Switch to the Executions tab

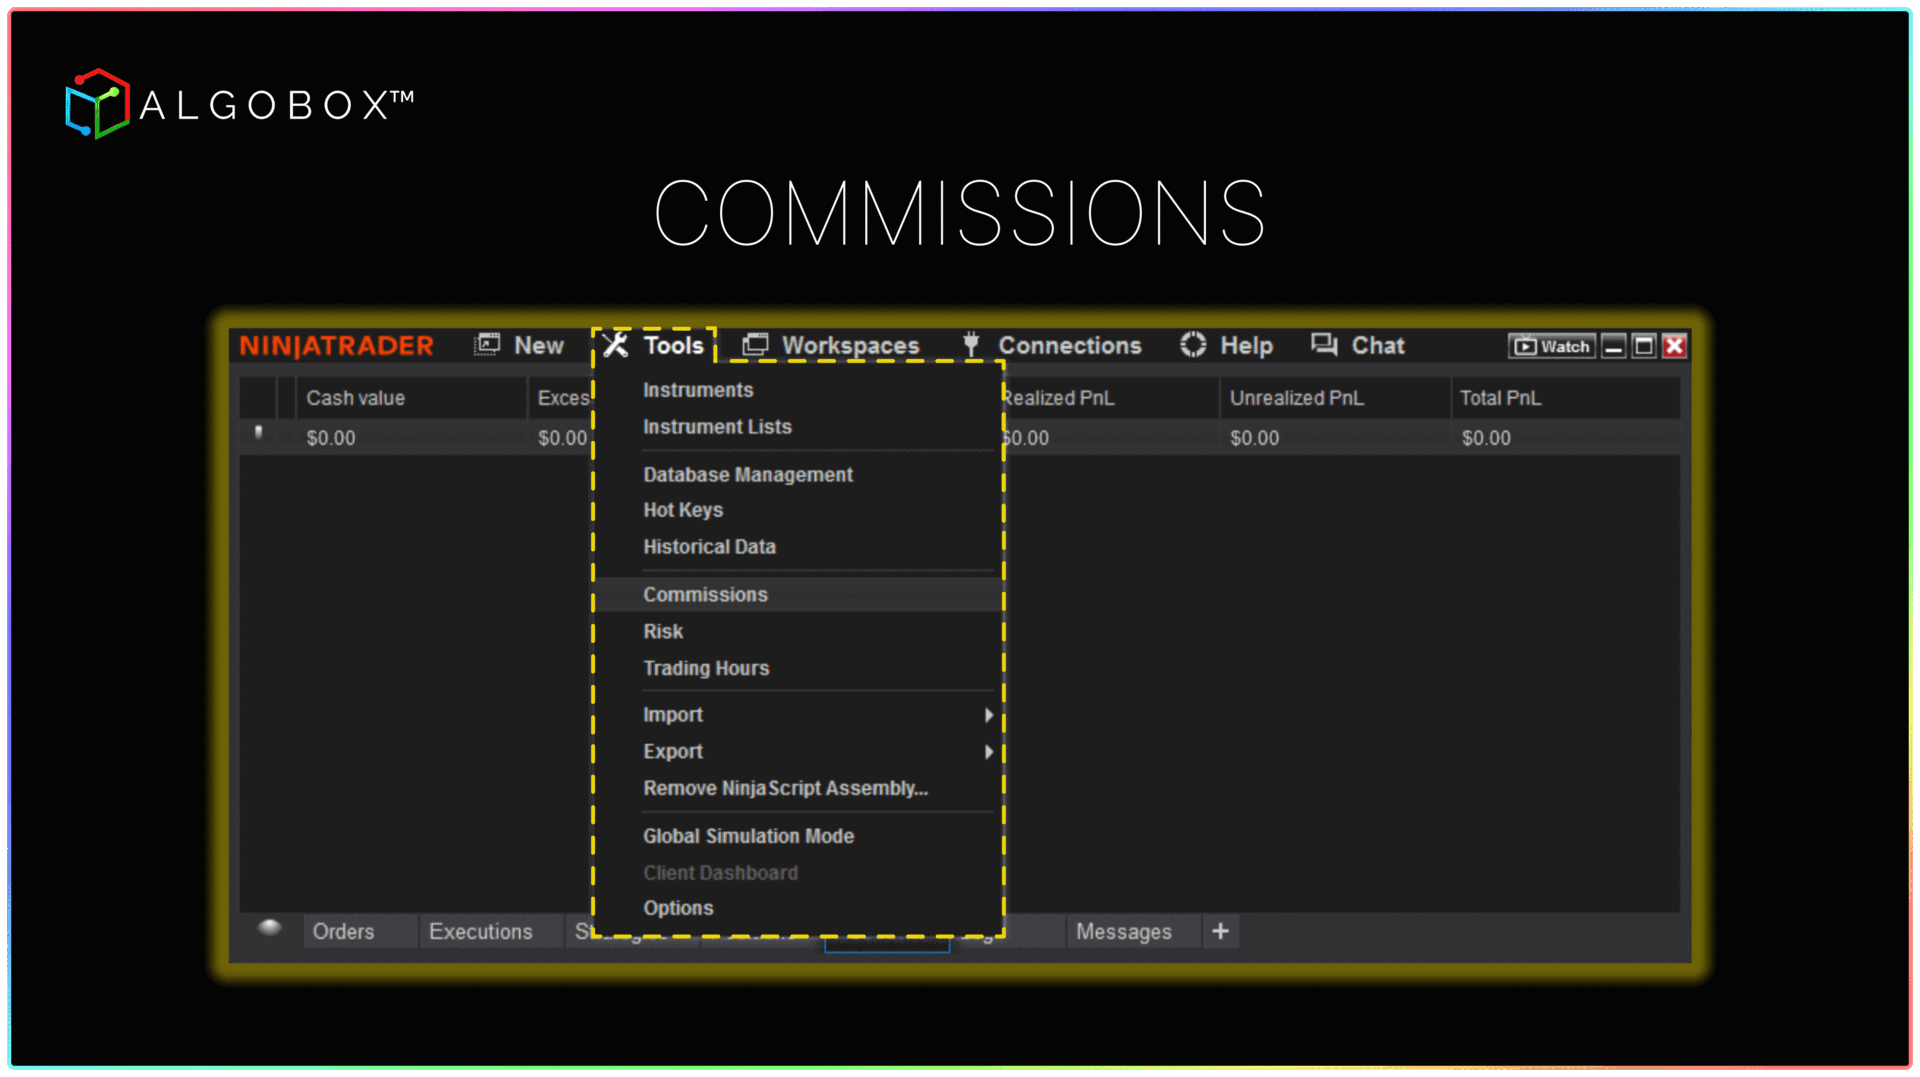click(480, 931)
